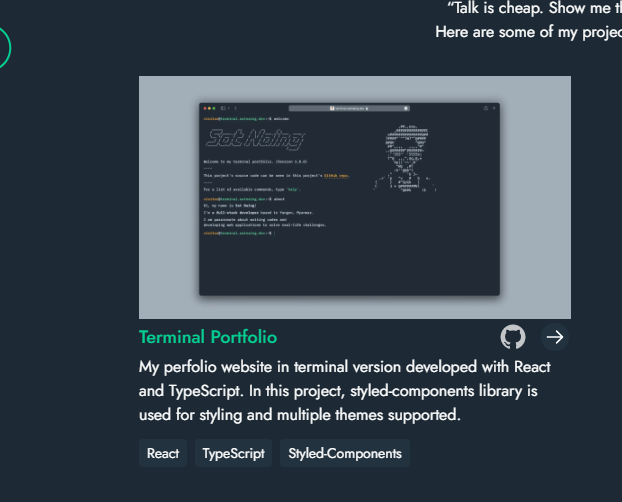Click the arrow icon to visit project

point(555,337)
